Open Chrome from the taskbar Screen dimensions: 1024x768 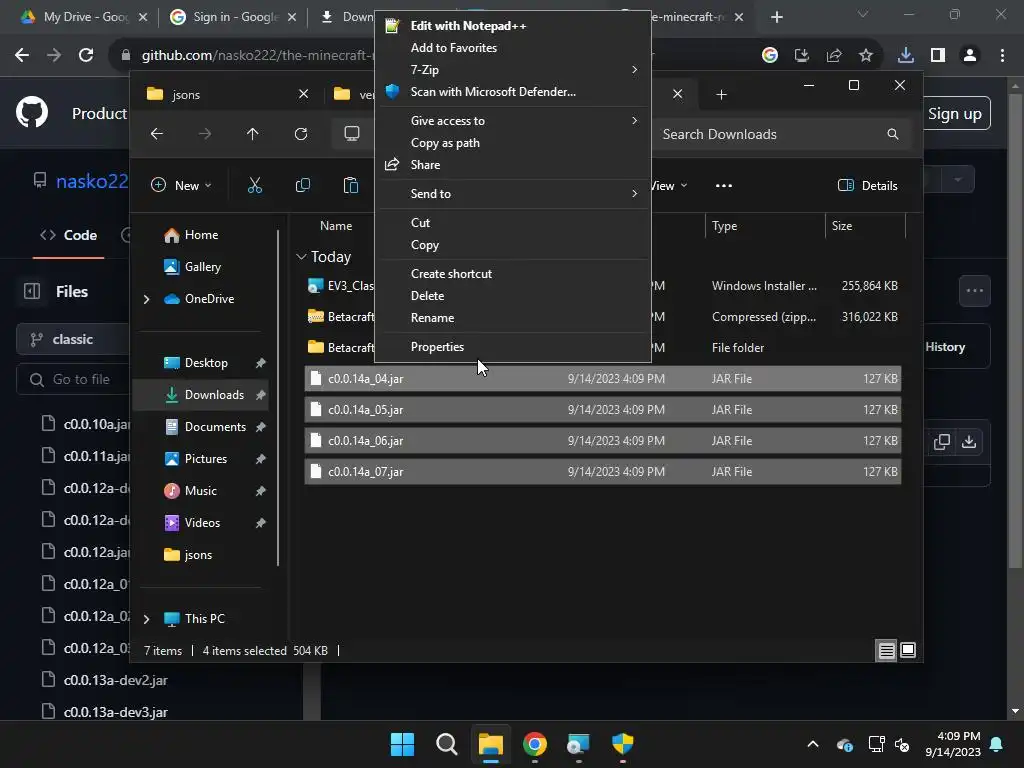click(535, 743)
